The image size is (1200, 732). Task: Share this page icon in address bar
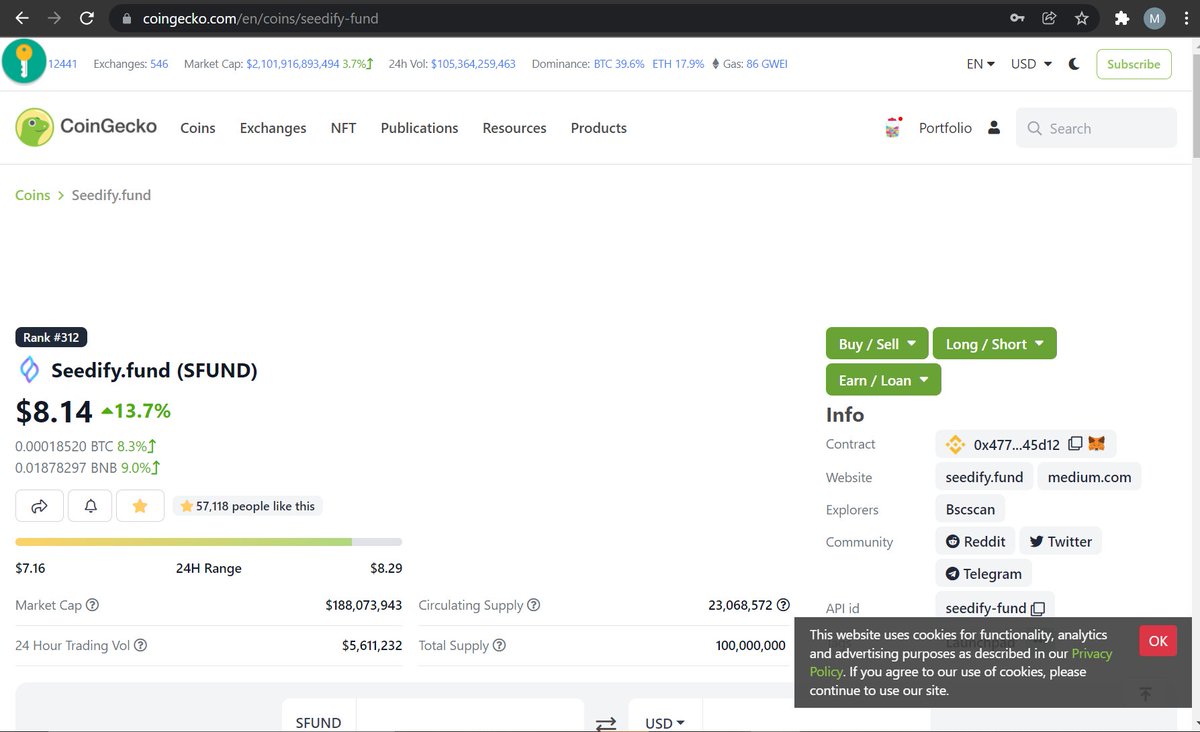click(1049, 18)
